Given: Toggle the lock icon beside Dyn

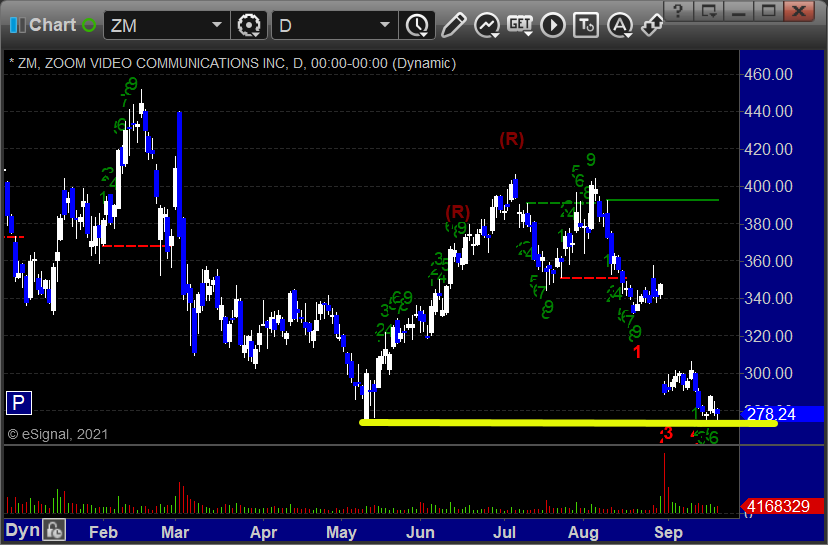Looking at the screenshot, I should click(54, 530).
